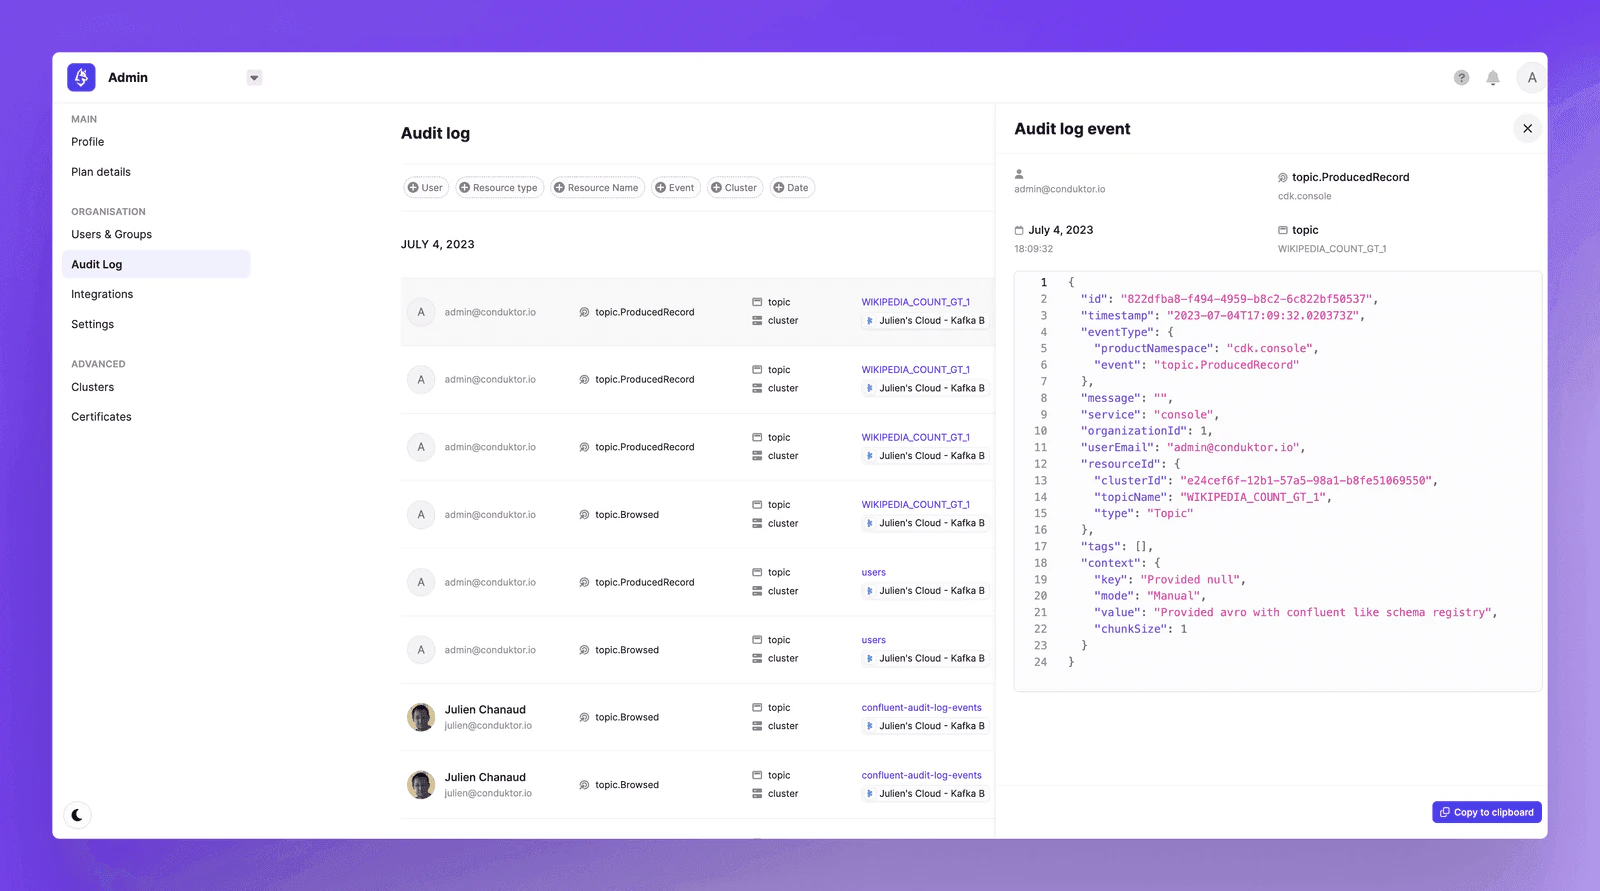Open Plan details in sidebar

point(101,172)
